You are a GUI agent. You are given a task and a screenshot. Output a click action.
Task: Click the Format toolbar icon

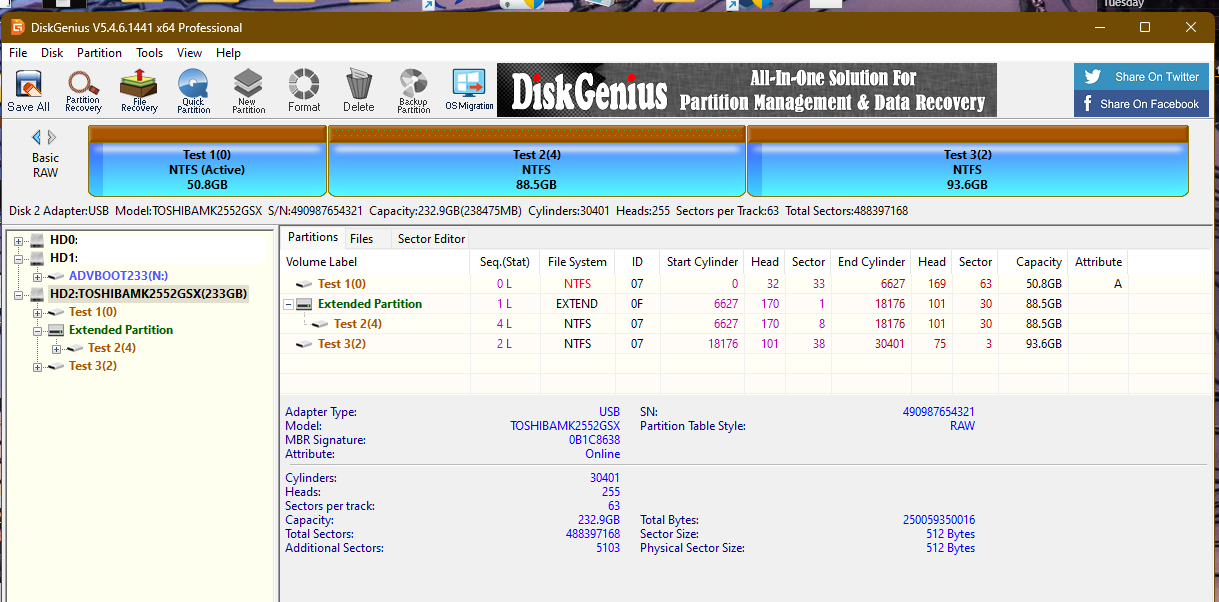point(304,91)
